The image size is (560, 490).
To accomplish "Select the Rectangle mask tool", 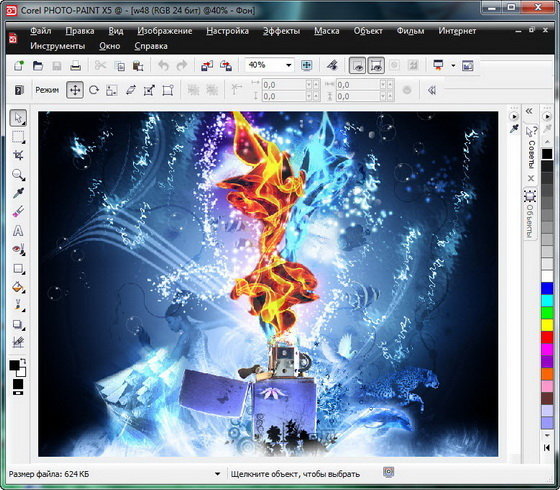I will (x=18, y=137).
